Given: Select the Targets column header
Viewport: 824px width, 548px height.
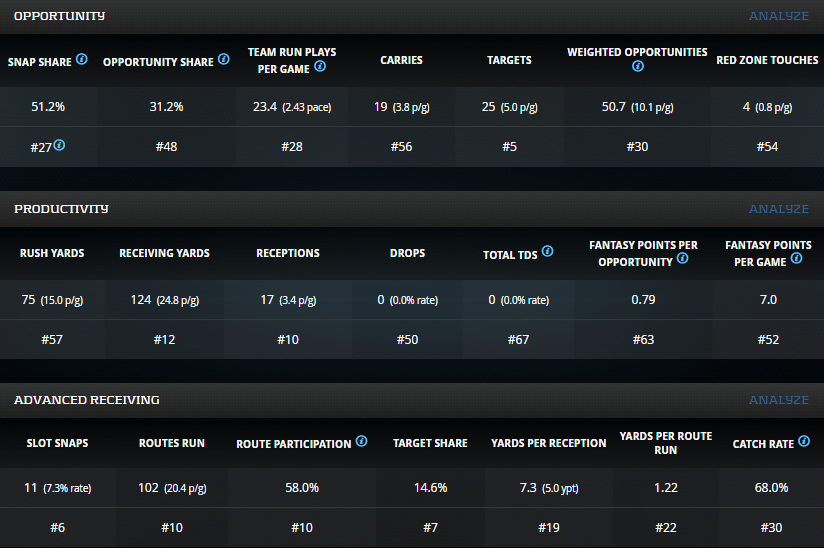Looking at the screenshot, I should coord(509,60).
